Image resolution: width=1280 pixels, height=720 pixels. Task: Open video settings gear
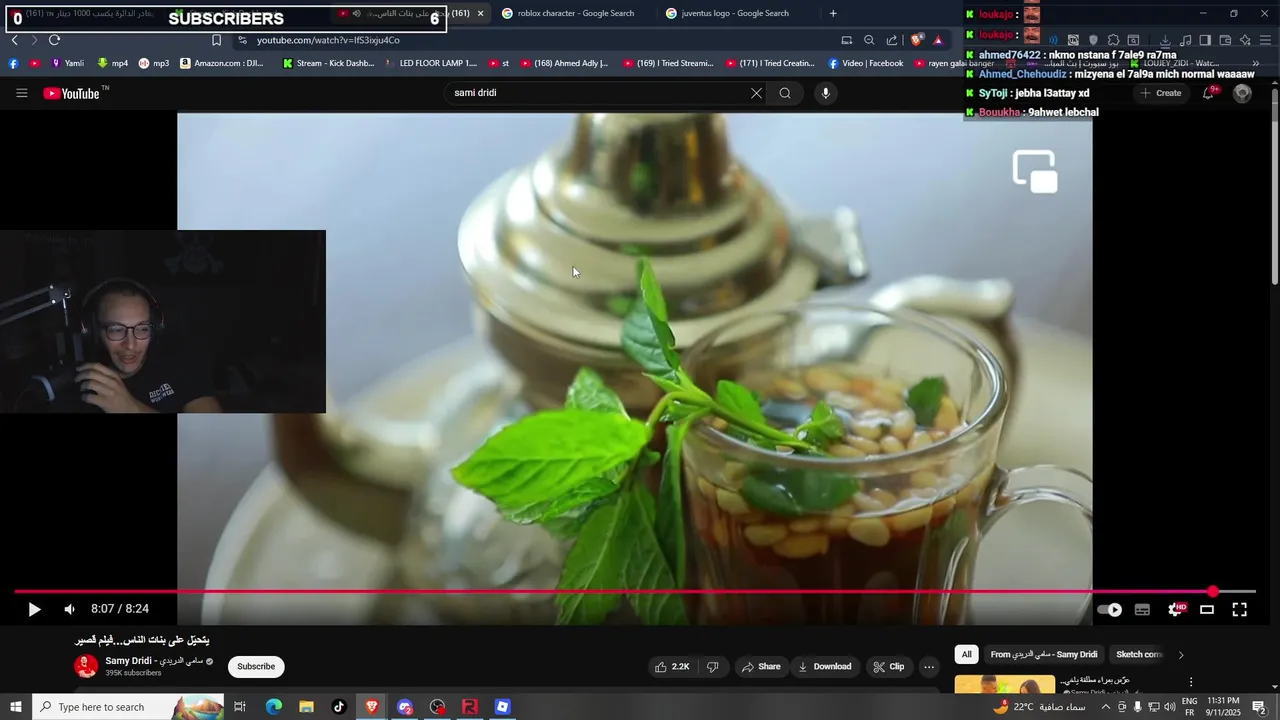[1176, 609]
